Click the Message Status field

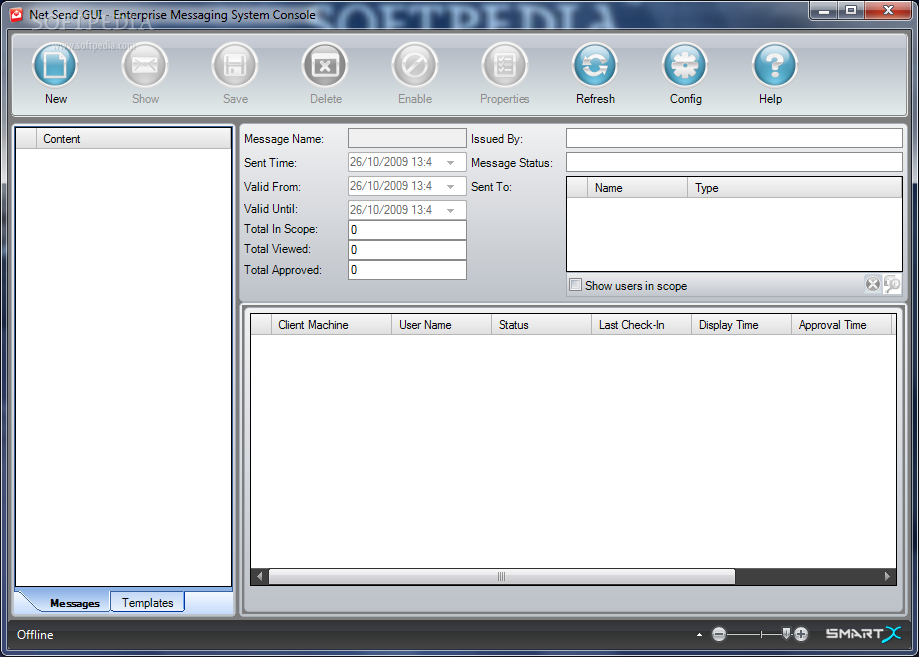tap(734, 162)
